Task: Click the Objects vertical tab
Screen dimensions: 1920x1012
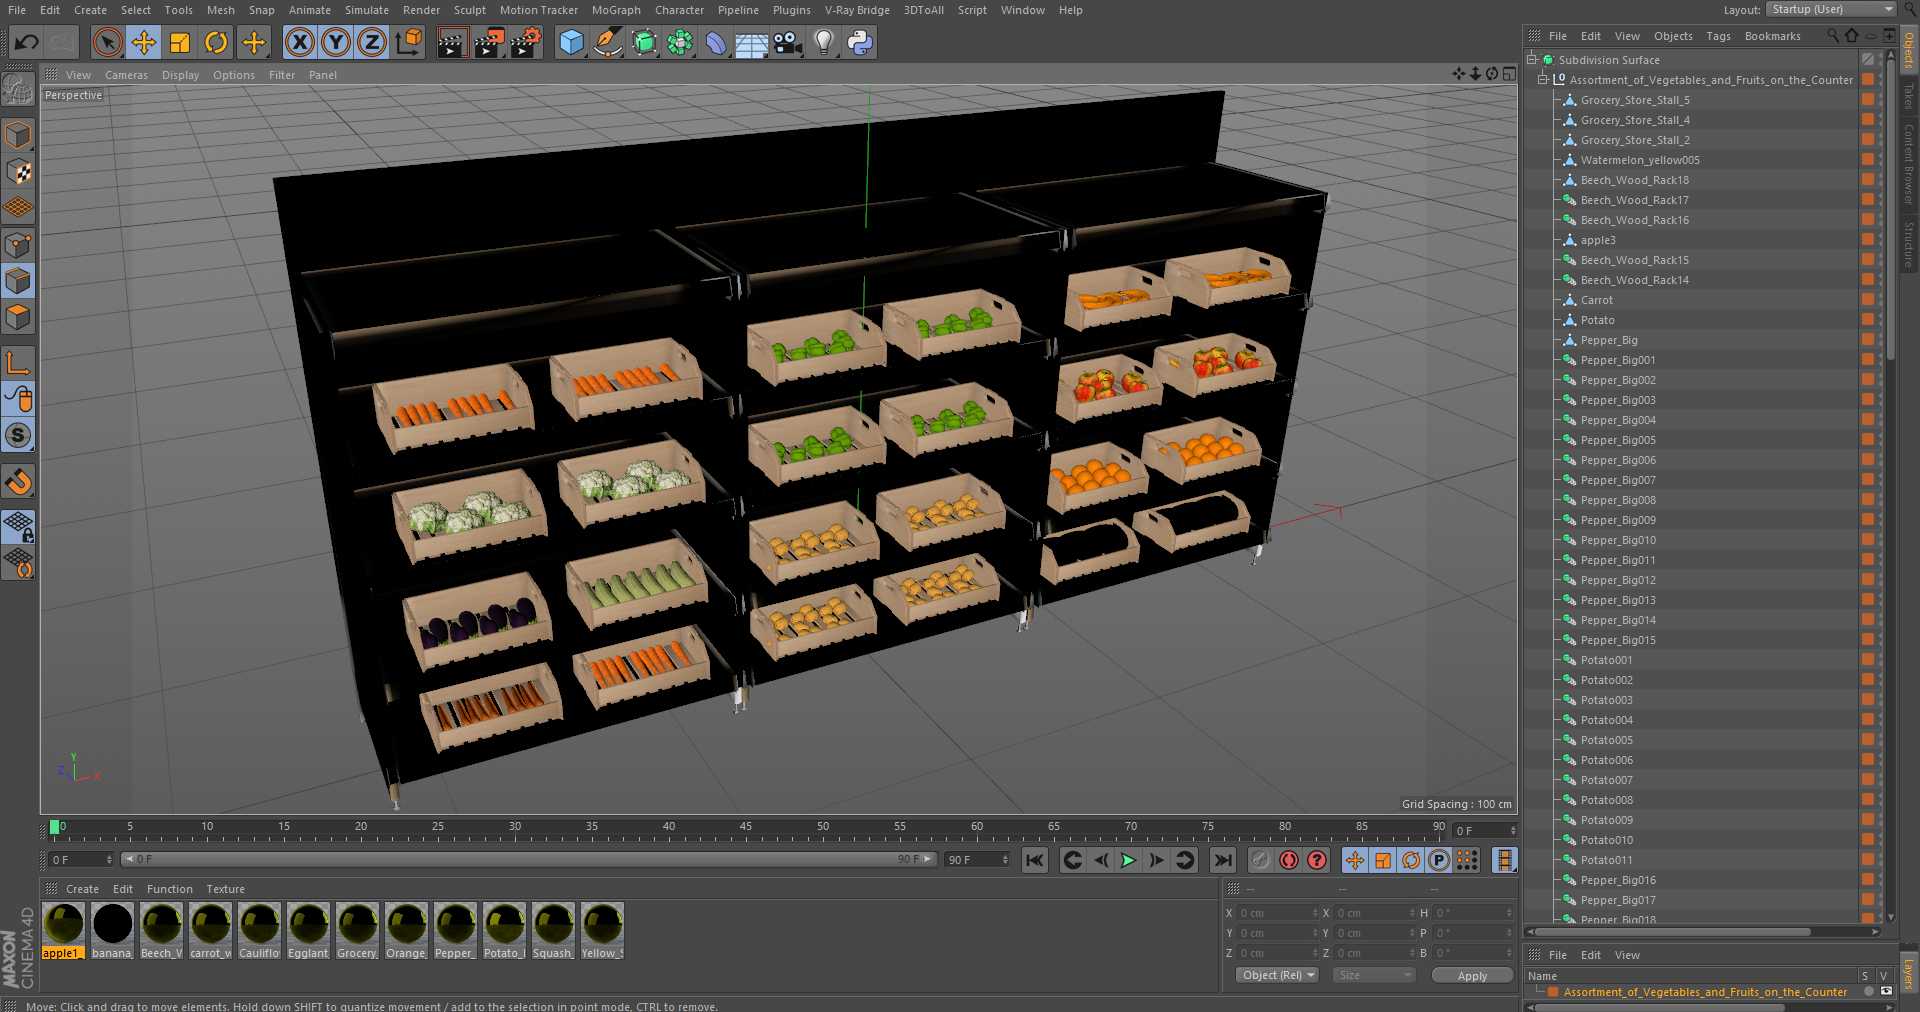Action: point(1908,50)
